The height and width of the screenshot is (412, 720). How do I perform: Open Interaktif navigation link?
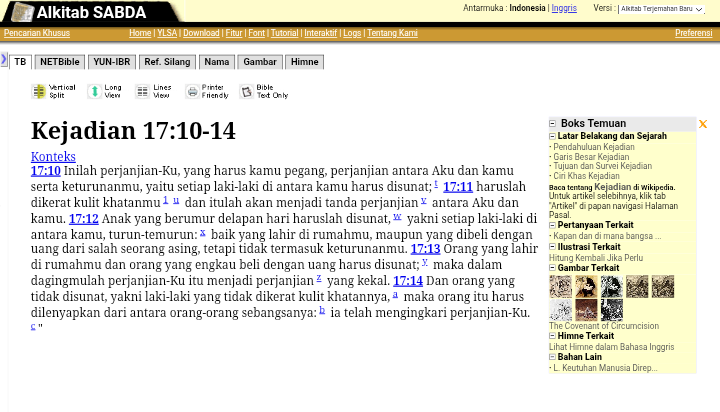(321, 33)
